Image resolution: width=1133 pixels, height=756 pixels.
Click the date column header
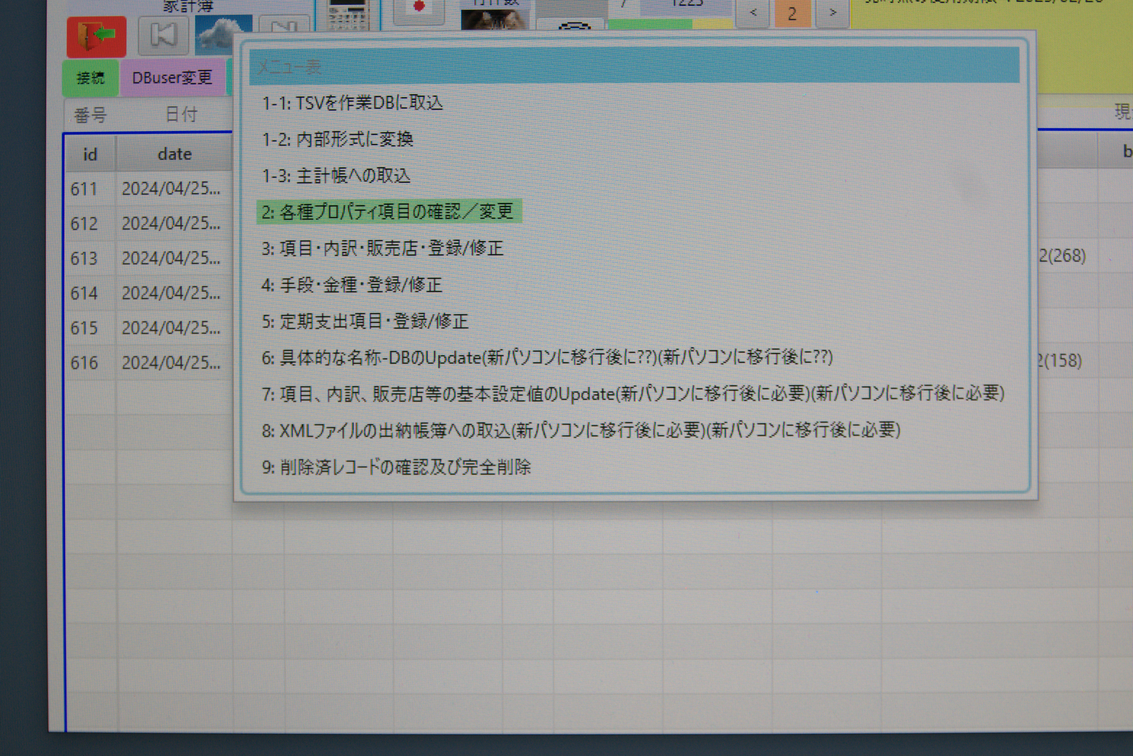[x=174, y=154]
